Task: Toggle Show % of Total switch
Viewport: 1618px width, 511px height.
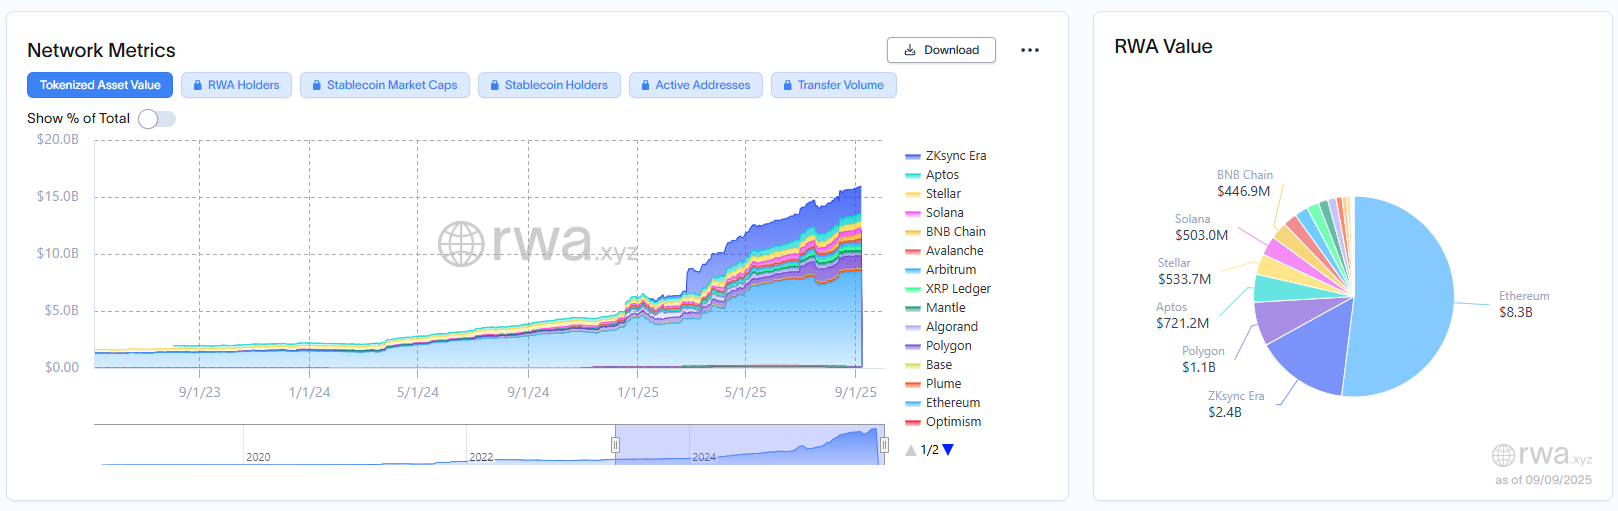Action: tap(157, 119)
